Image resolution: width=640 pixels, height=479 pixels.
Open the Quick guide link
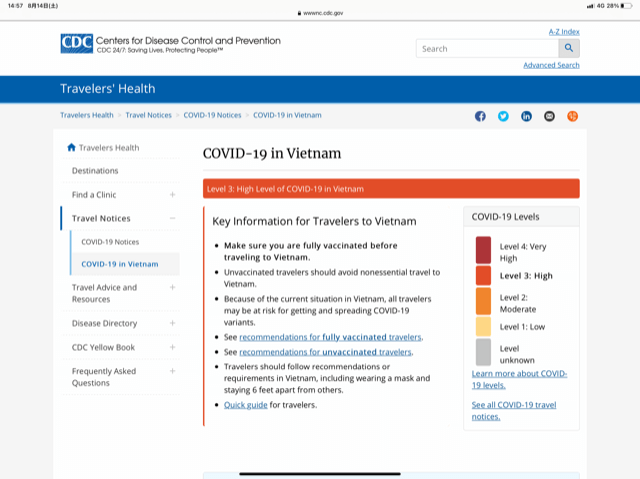click(x=246, y=405)
